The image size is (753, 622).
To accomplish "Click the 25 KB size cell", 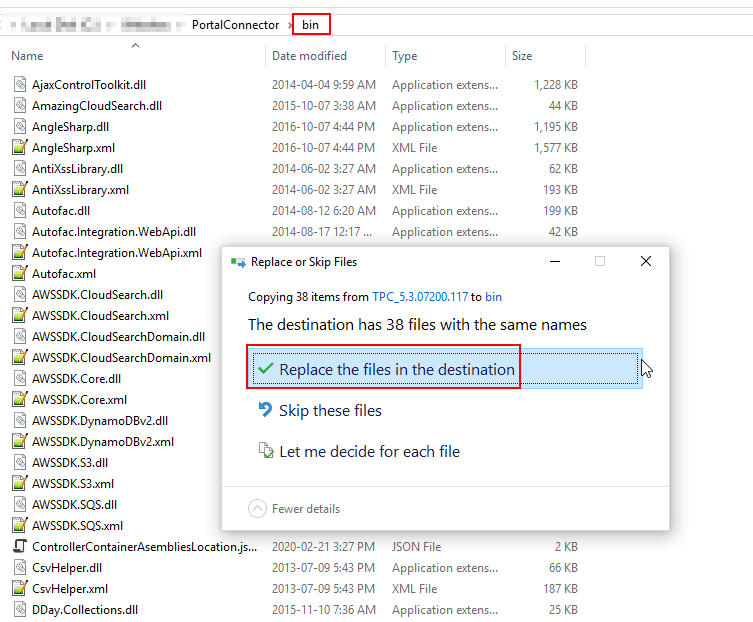I will 563,610.
